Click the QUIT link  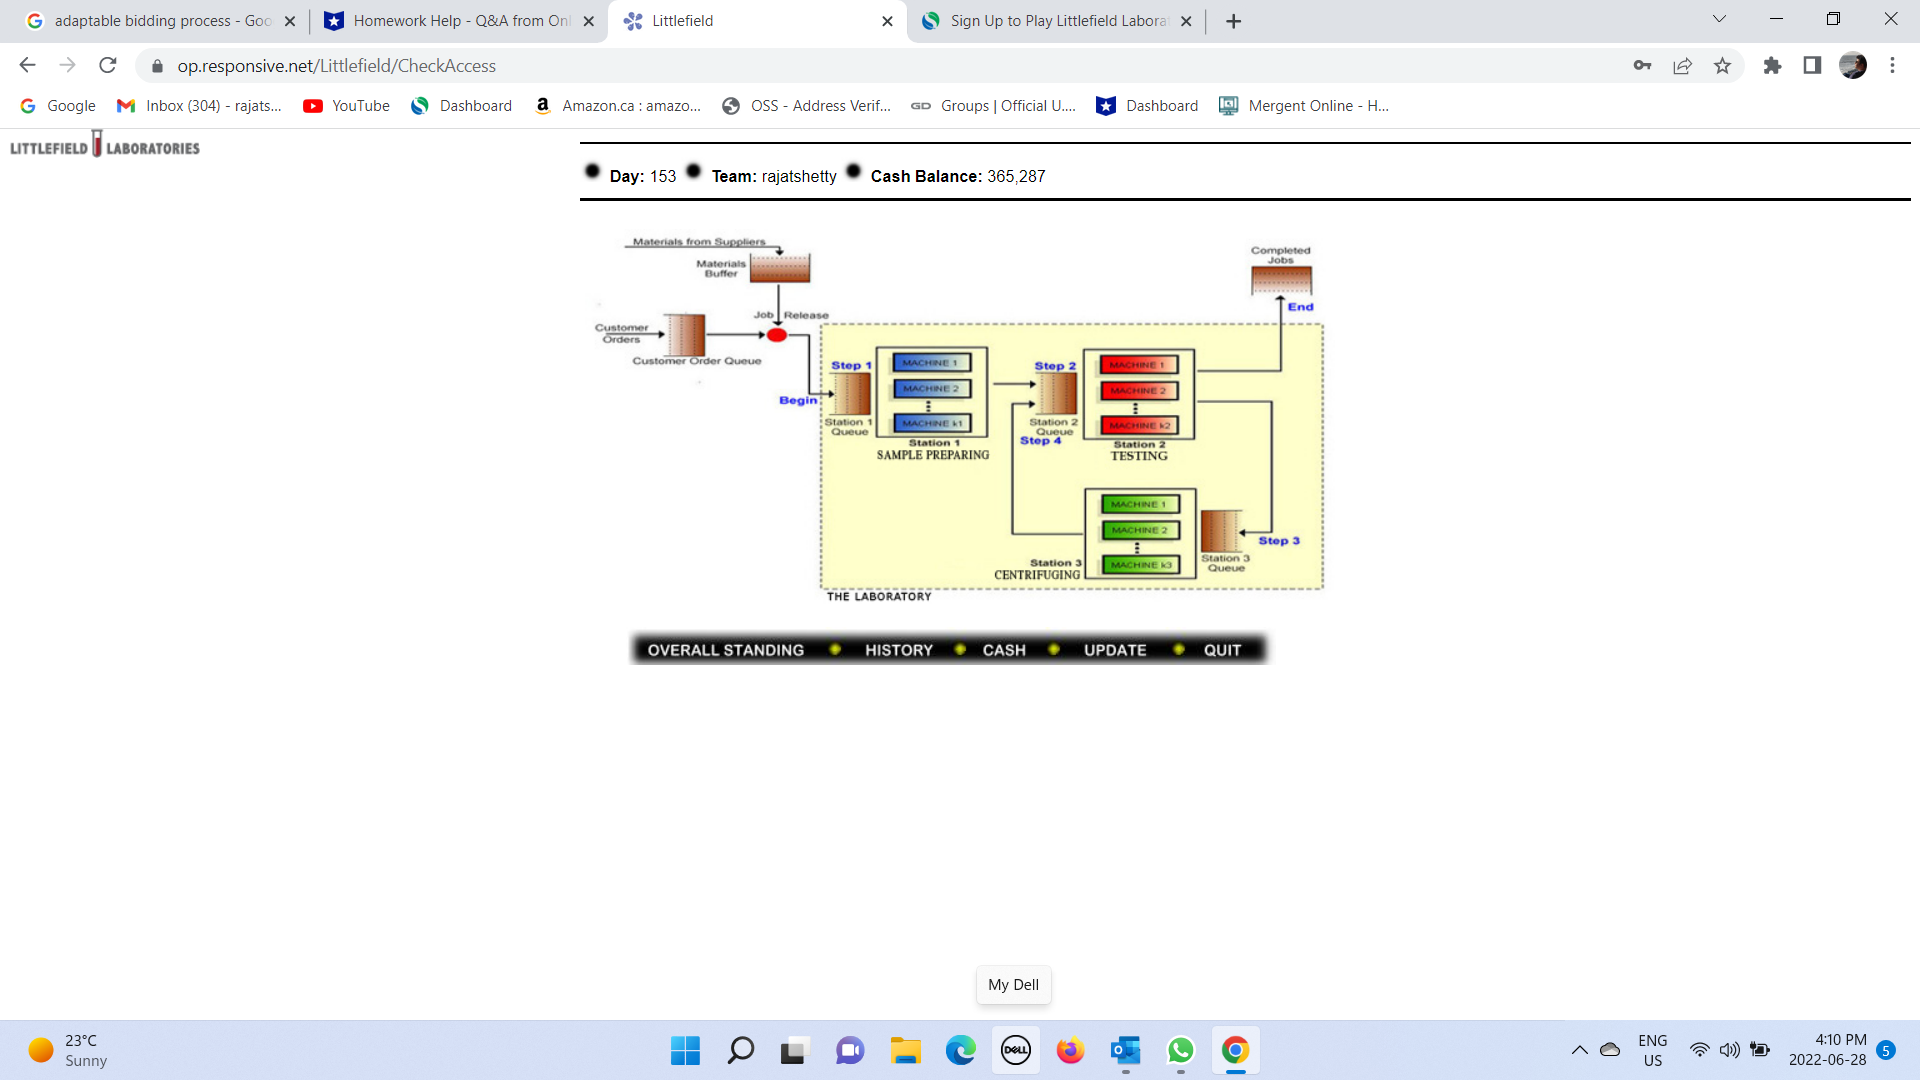[x=1222, y=650]
